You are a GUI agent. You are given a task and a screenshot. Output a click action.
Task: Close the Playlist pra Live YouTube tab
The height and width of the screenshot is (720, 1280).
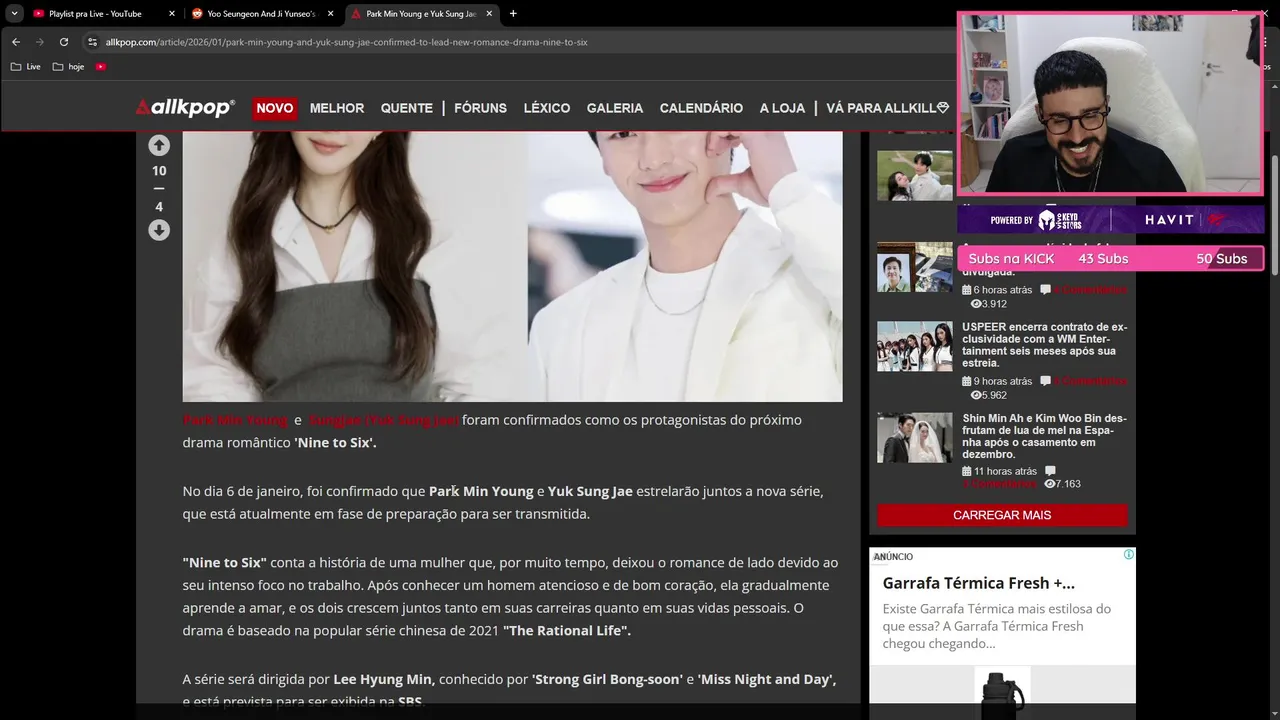coord(171,14)
